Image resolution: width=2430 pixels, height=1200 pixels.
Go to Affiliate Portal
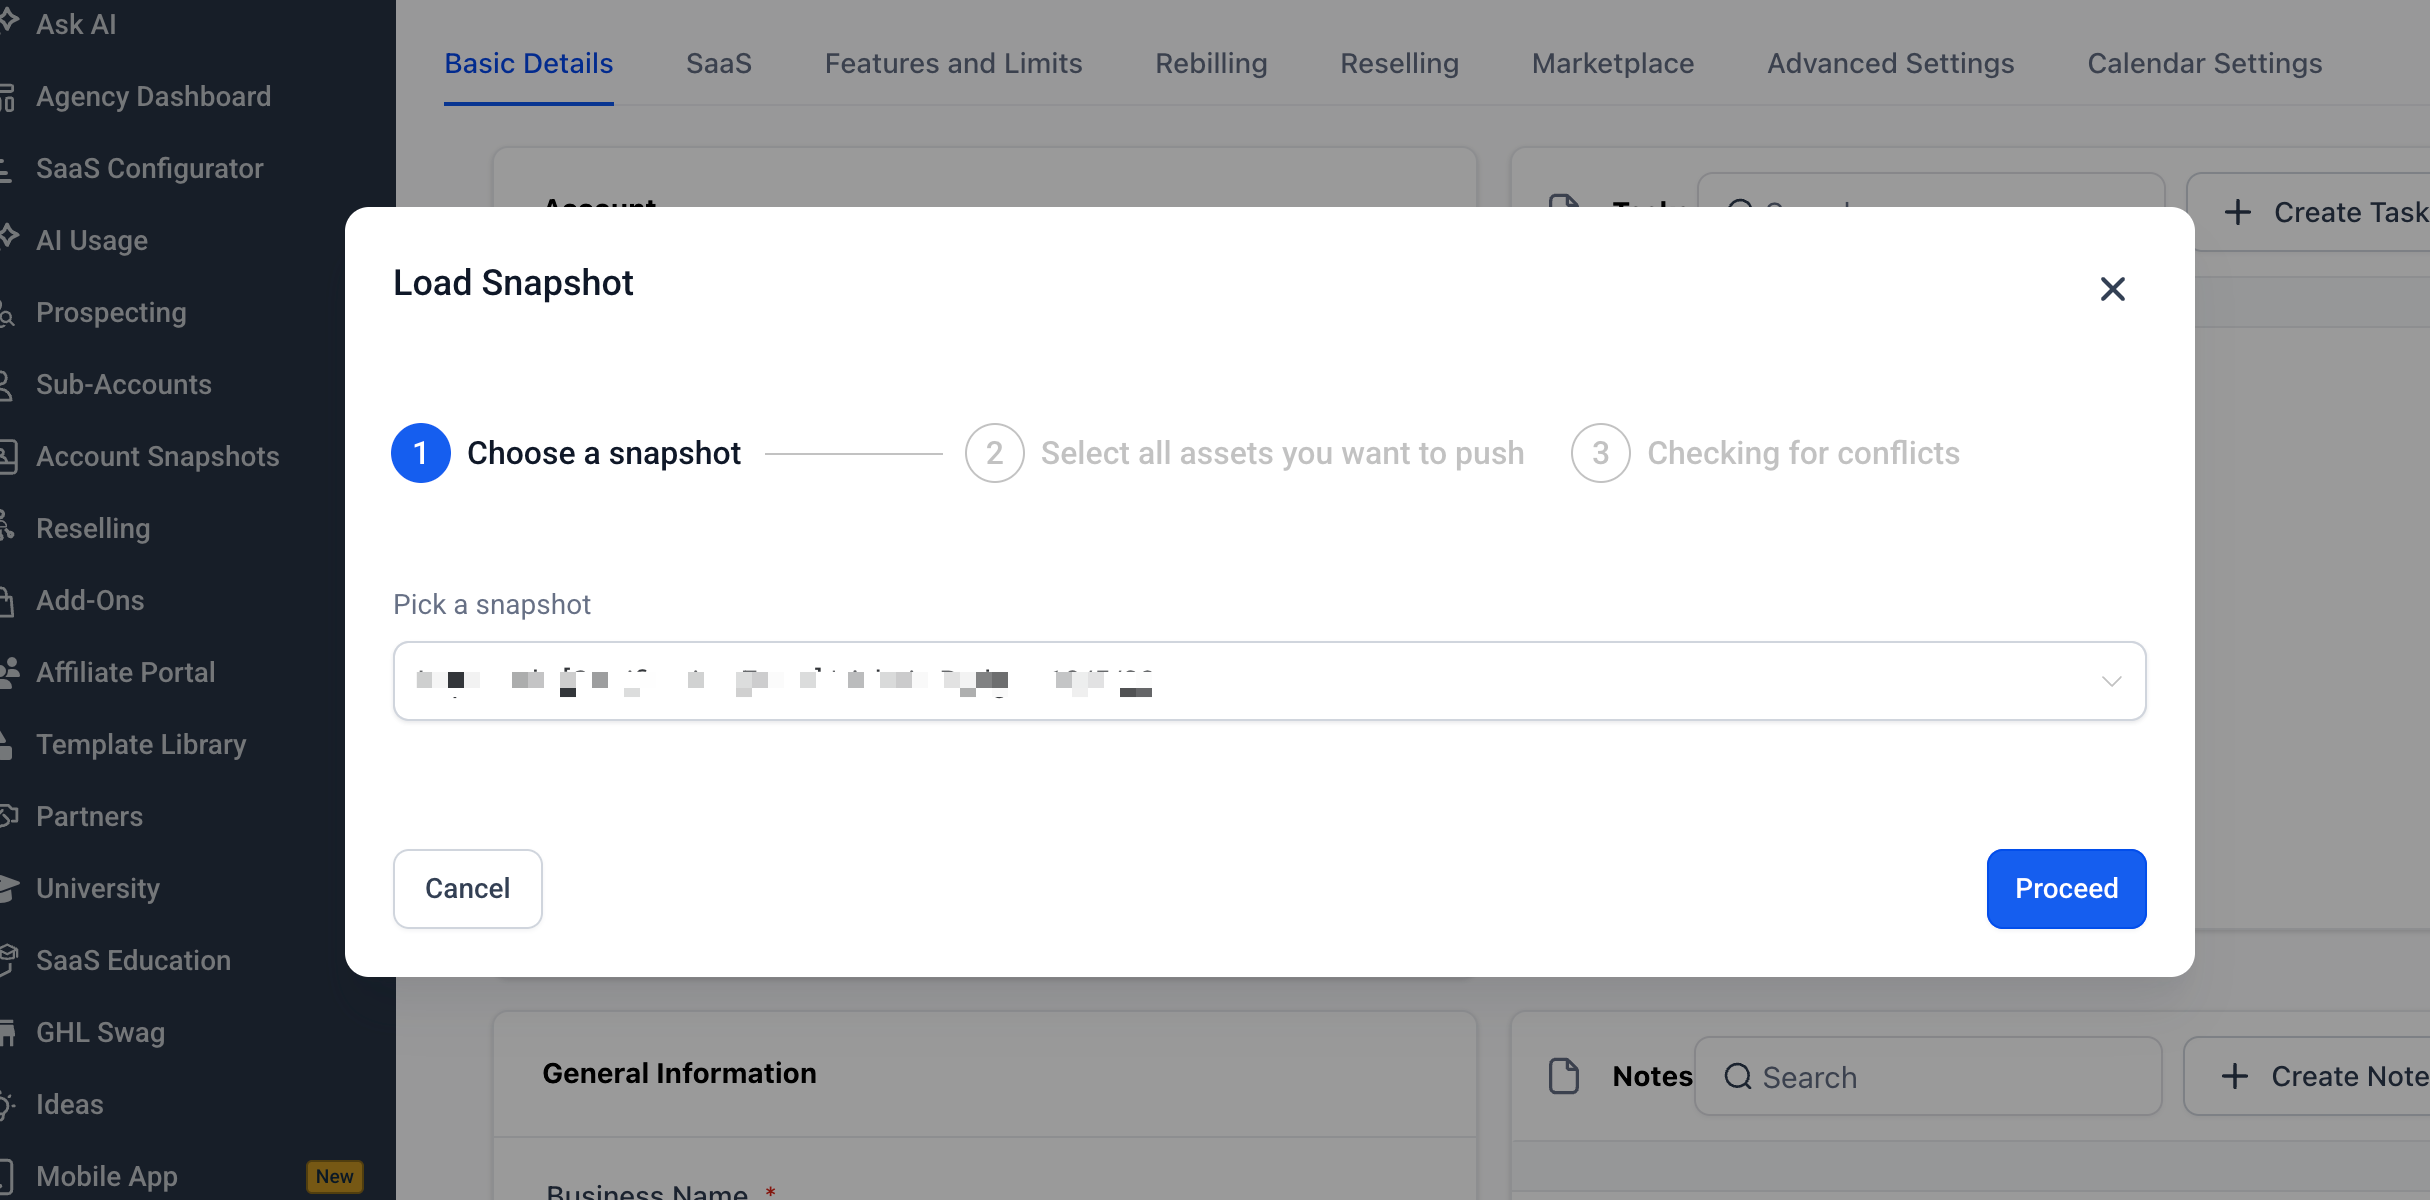point(126,672)
